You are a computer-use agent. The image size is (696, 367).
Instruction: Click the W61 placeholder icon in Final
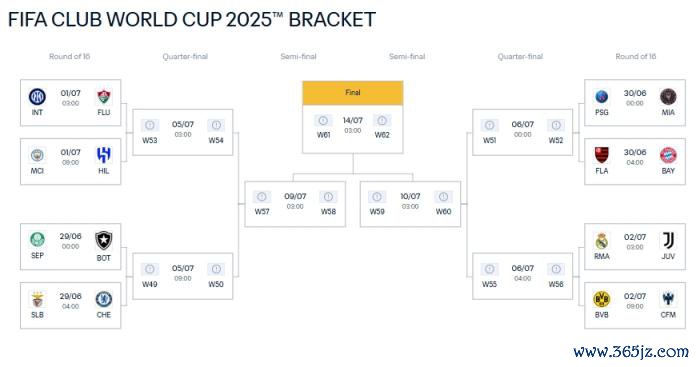pos(323,121)
